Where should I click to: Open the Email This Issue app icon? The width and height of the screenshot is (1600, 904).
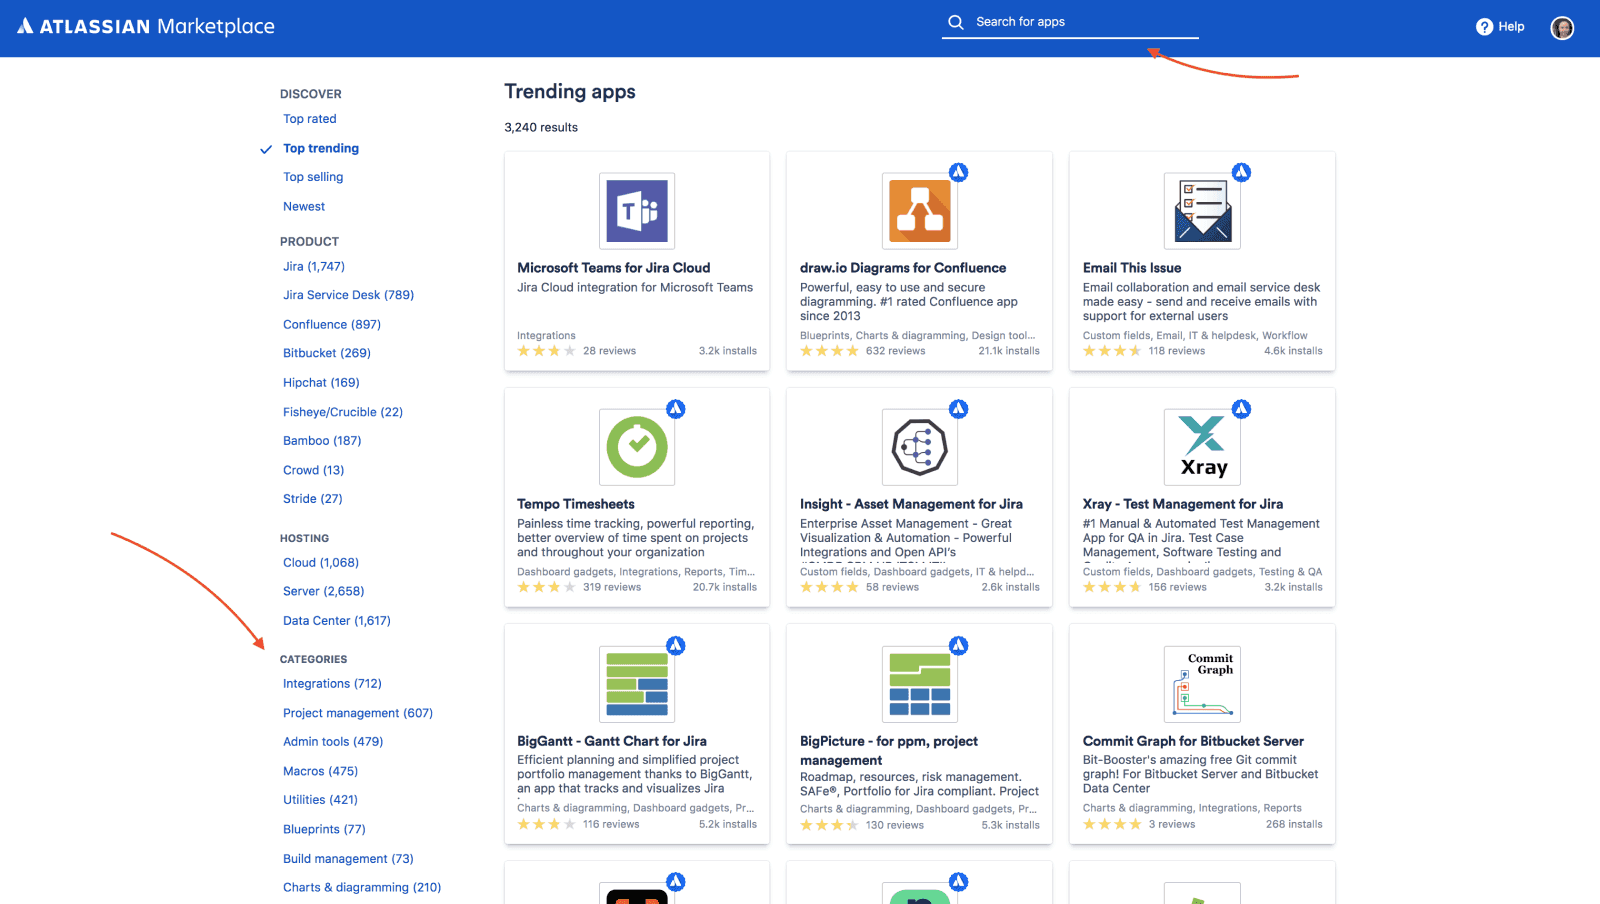coord(1203,211)
